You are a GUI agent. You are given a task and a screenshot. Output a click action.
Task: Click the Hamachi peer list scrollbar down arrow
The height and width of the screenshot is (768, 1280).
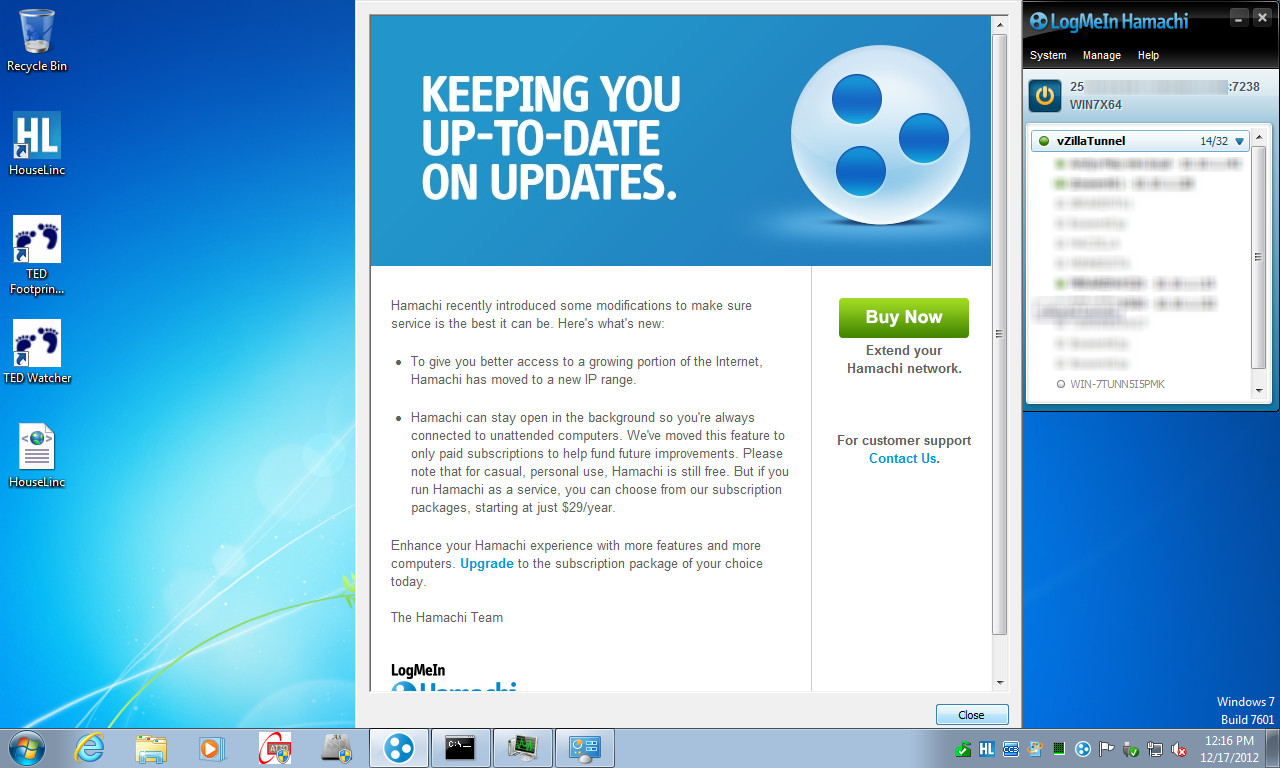(1259, 390)
